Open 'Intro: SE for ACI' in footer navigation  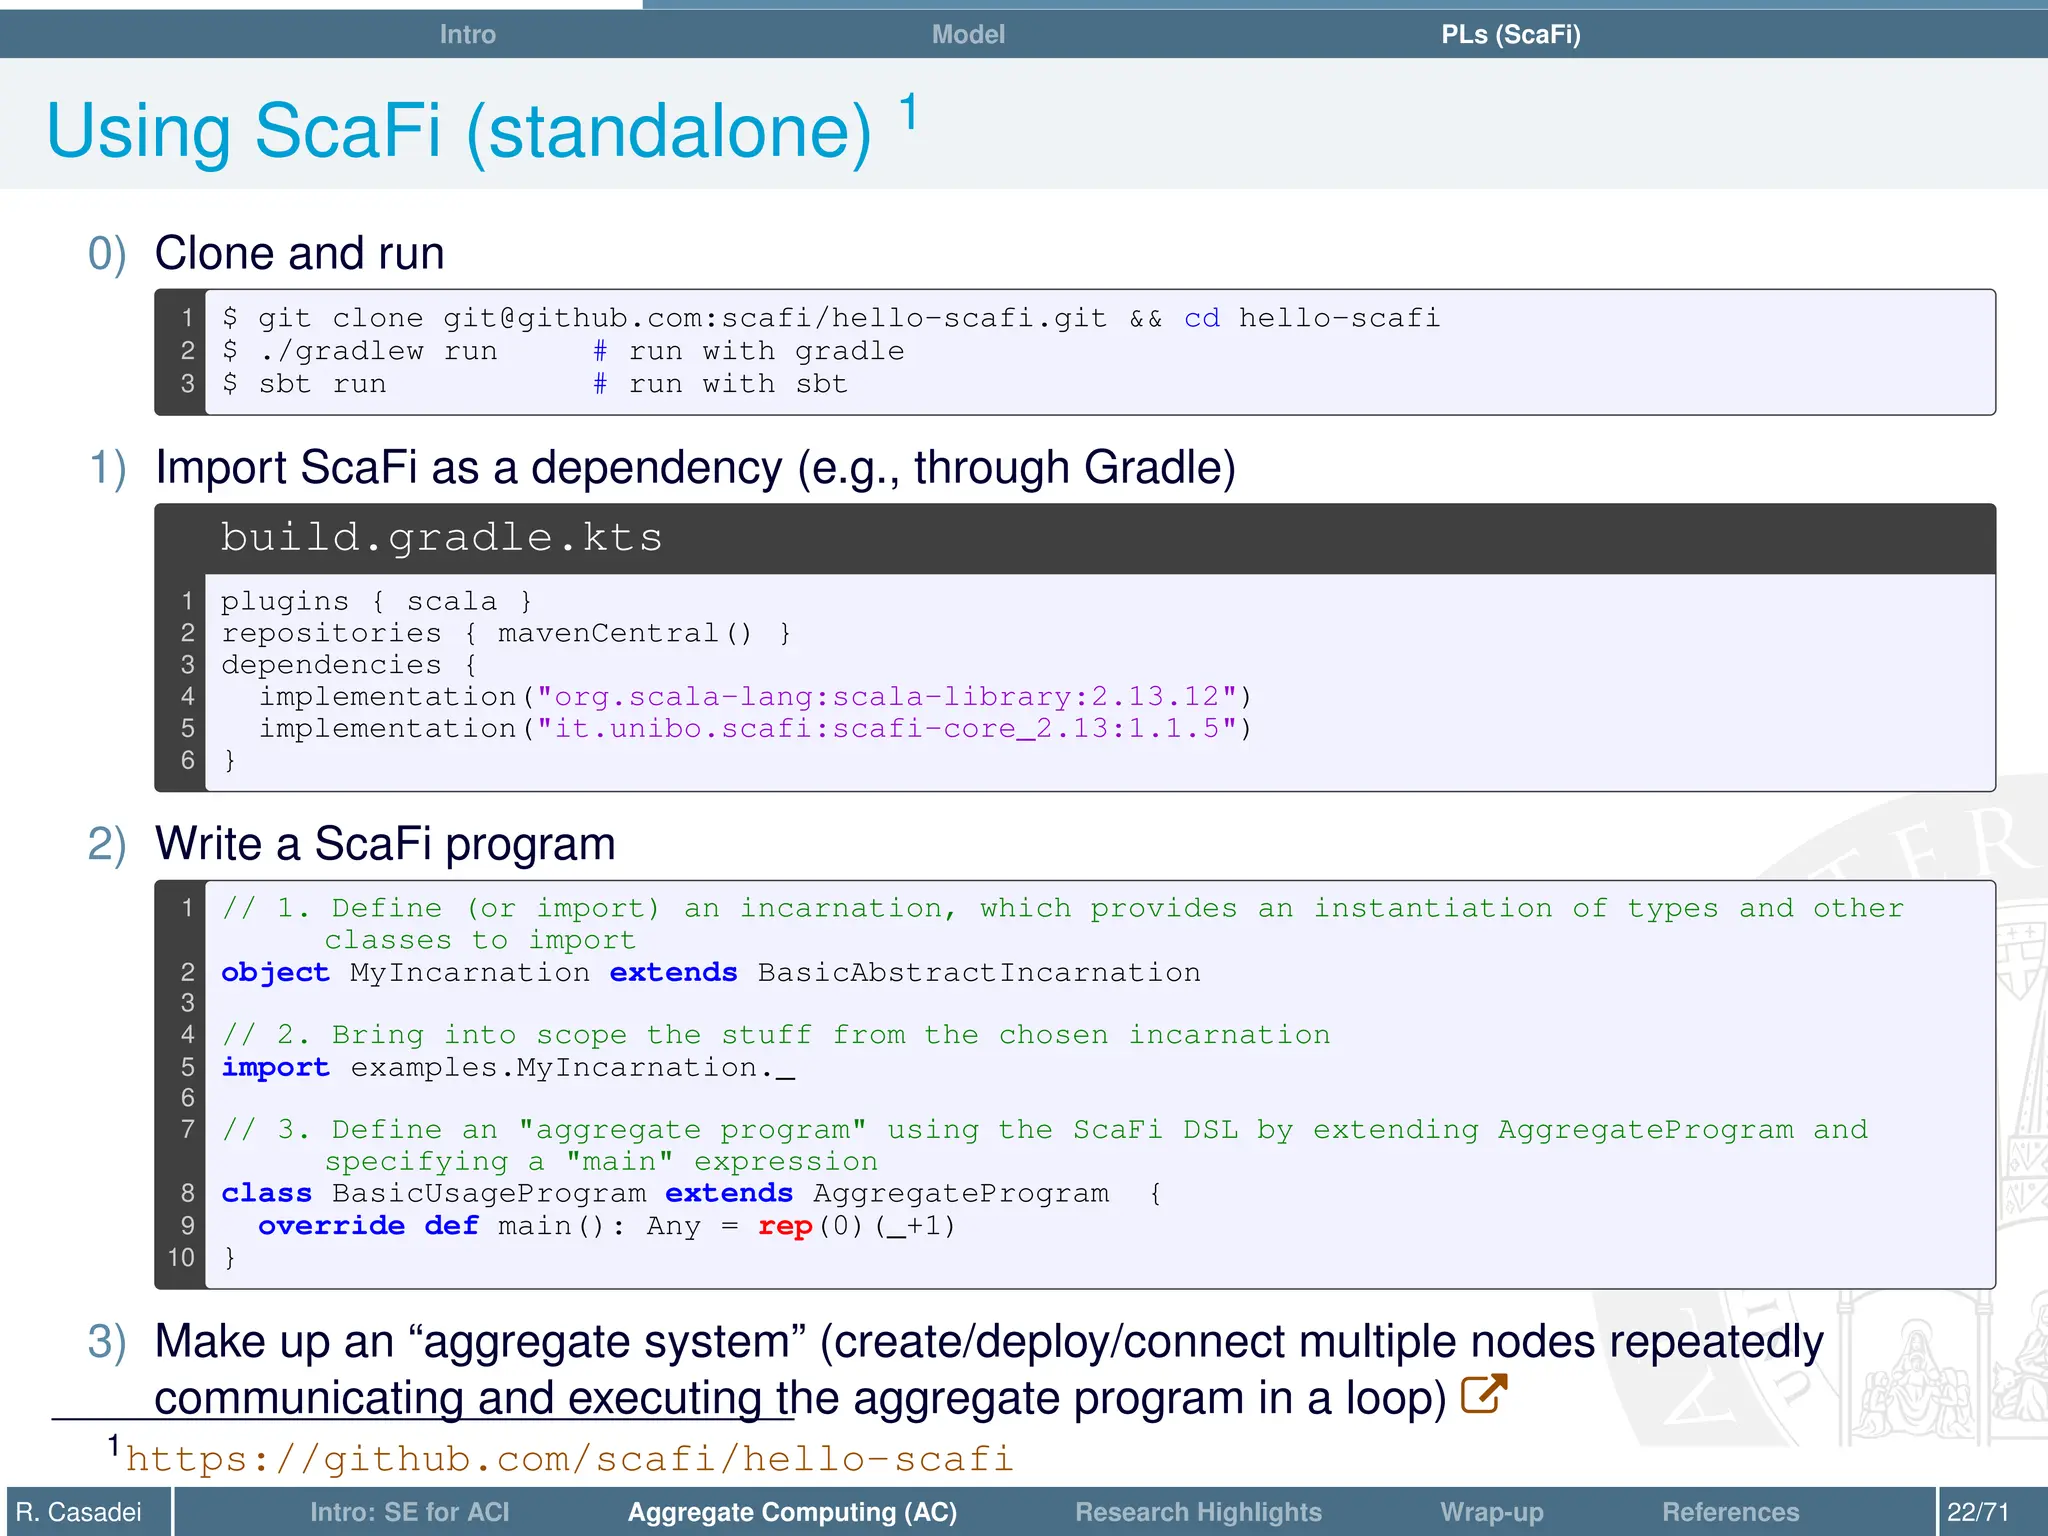point(409,1512)
